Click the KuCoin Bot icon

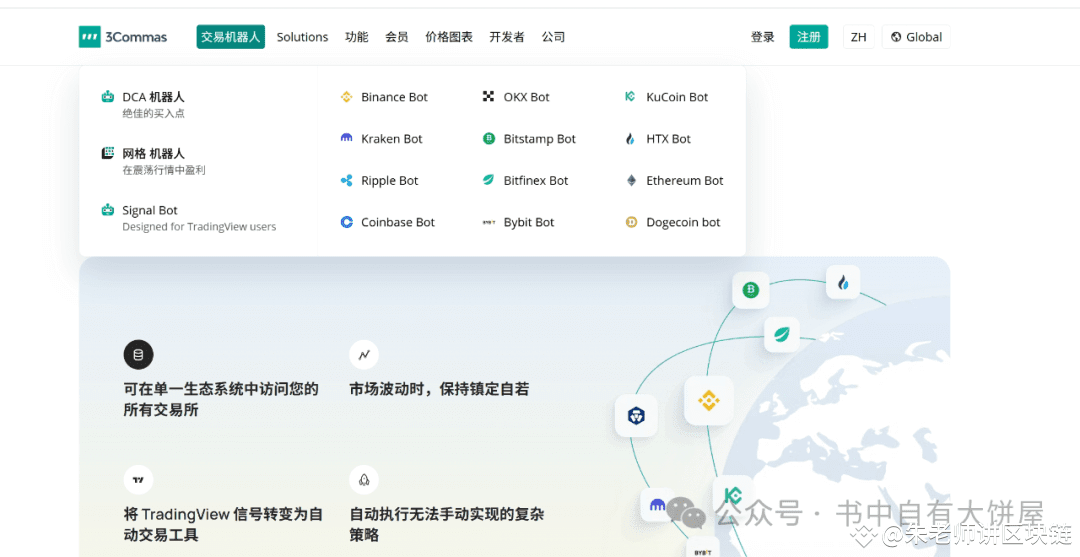pyautogui.click(x=630, y=97)
